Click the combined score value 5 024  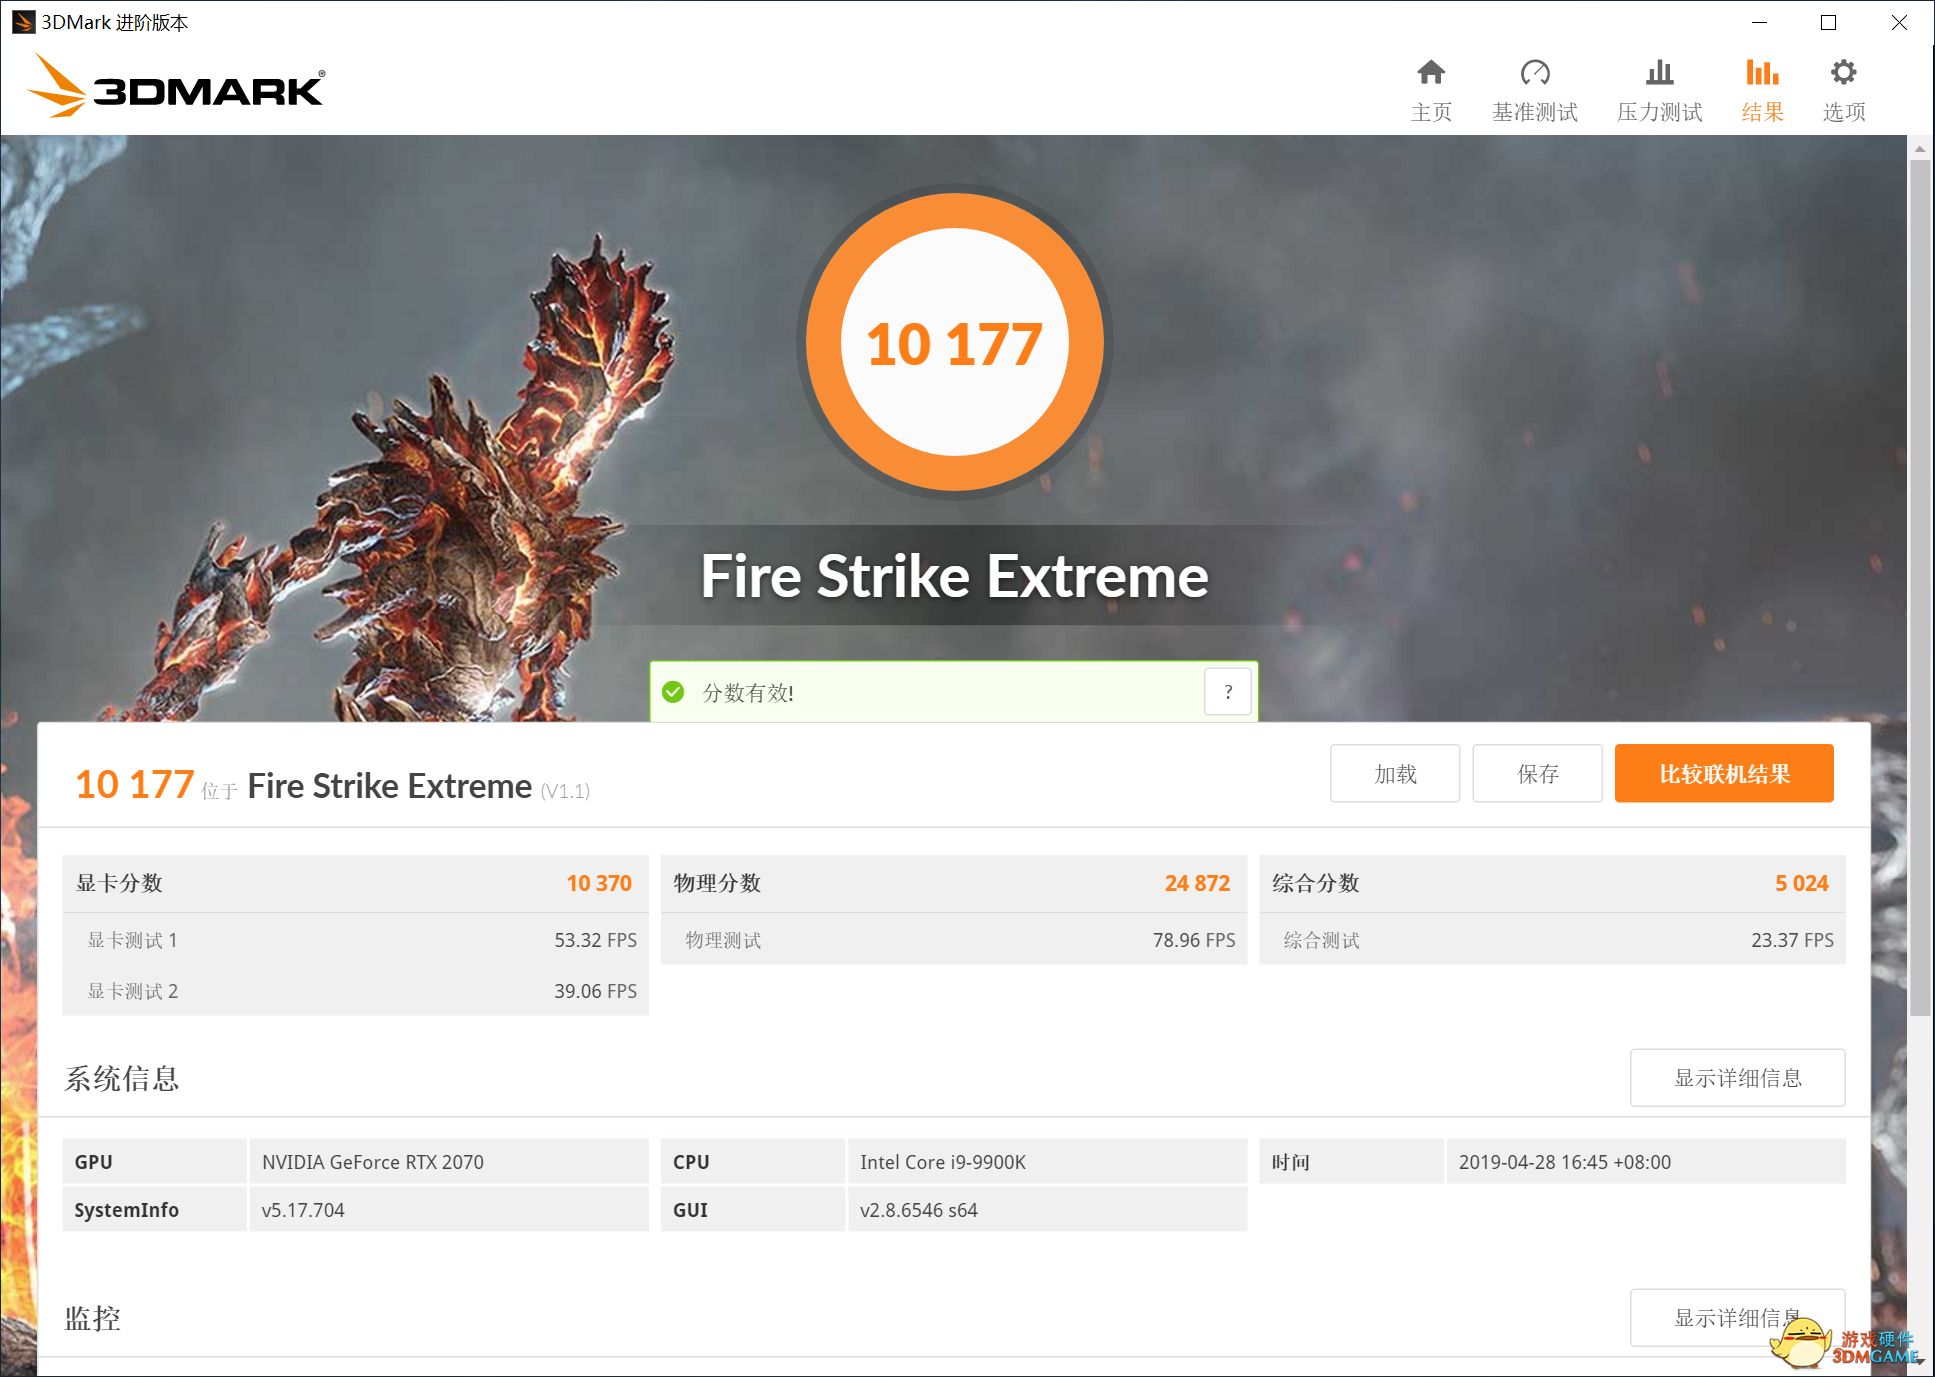tap(1801, 883)
